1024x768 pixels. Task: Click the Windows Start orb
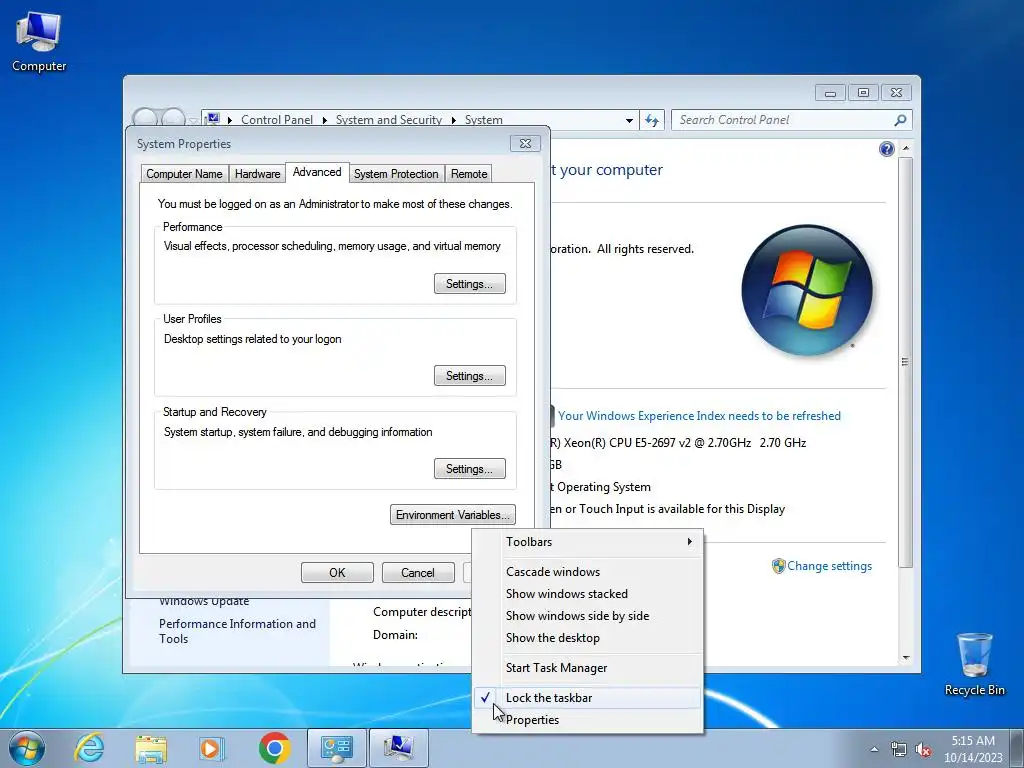click(x=26, y=748)
